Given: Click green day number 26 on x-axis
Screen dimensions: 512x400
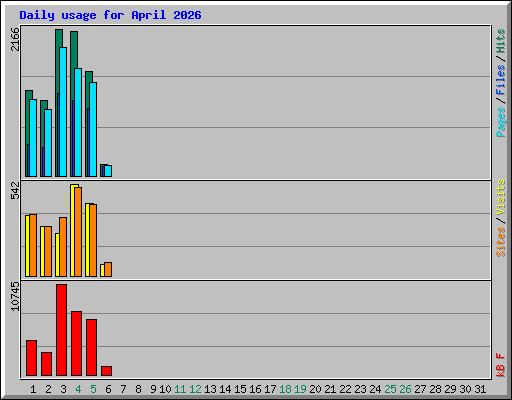Looking at the screenshot, I should (405, 389).
